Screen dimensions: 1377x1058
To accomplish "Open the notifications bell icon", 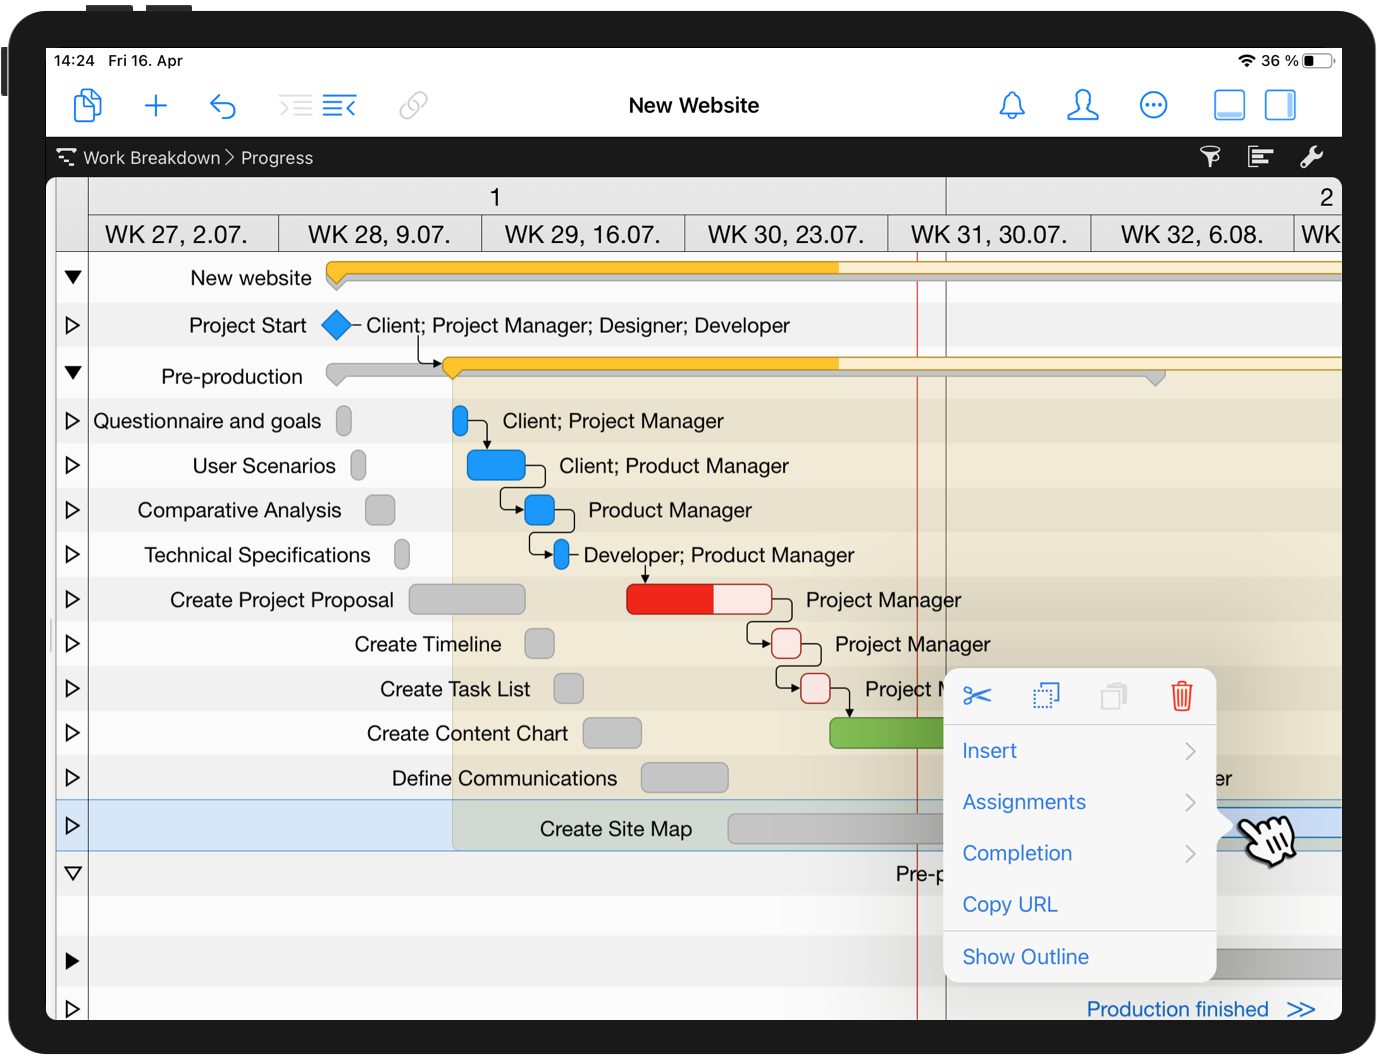I will pos(1012,105).
